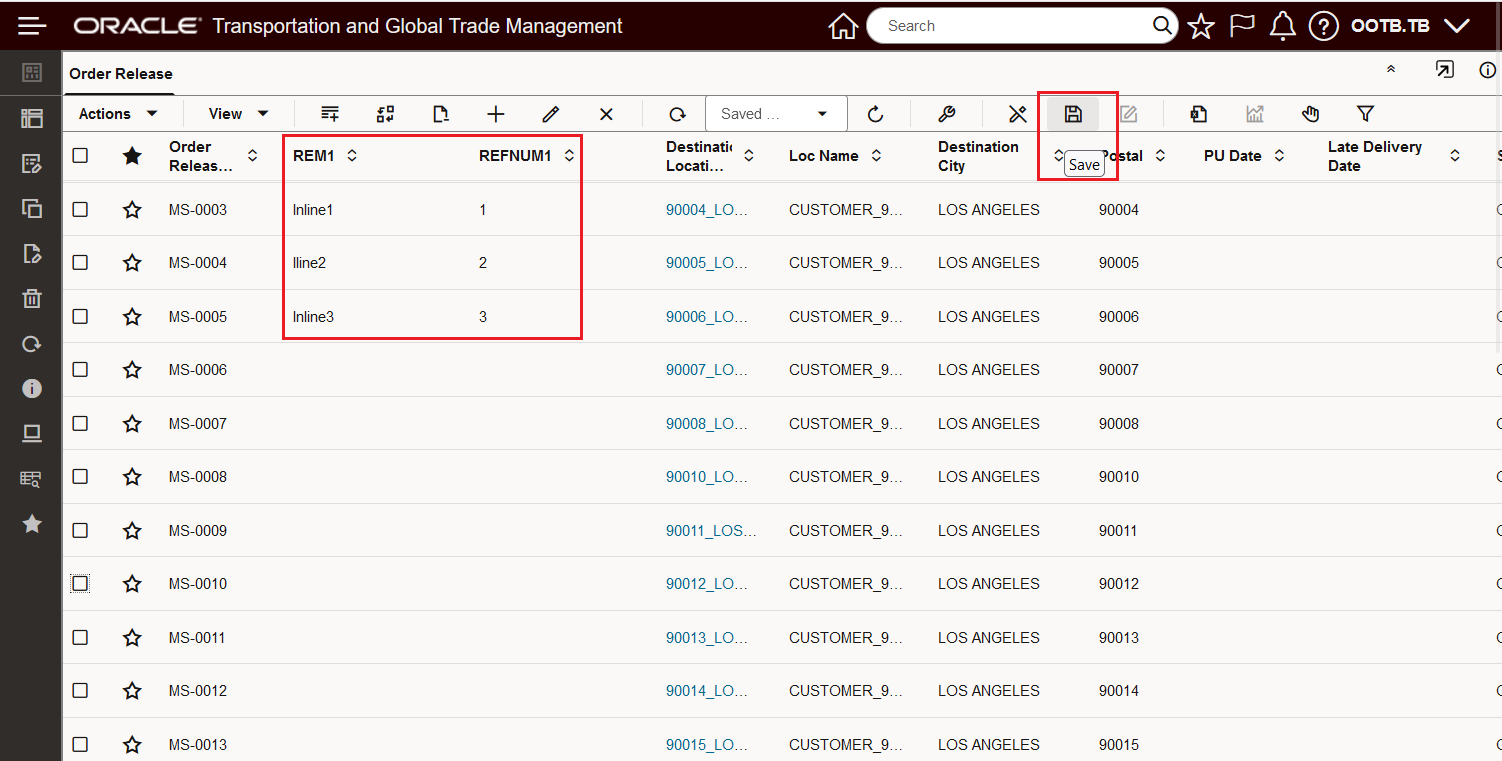Open link 90015_LO... destination location
Image resolution: width=1502 pixels, height=761 pixels.
(707, 745)
